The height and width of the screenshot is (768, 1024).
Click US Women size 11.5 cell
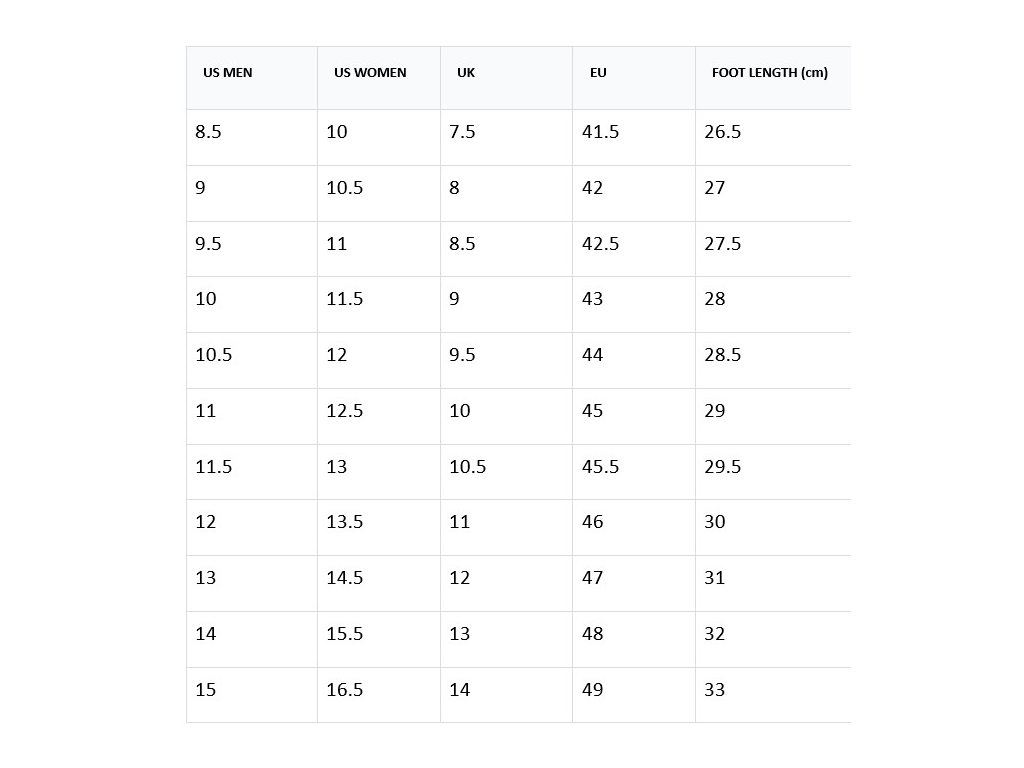[x=345, y=299]
